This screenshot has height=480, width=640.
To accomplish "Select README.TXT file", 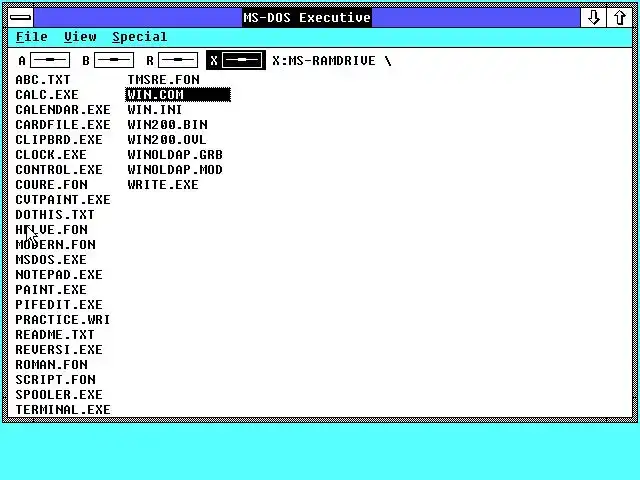I will tap(55, 335).
